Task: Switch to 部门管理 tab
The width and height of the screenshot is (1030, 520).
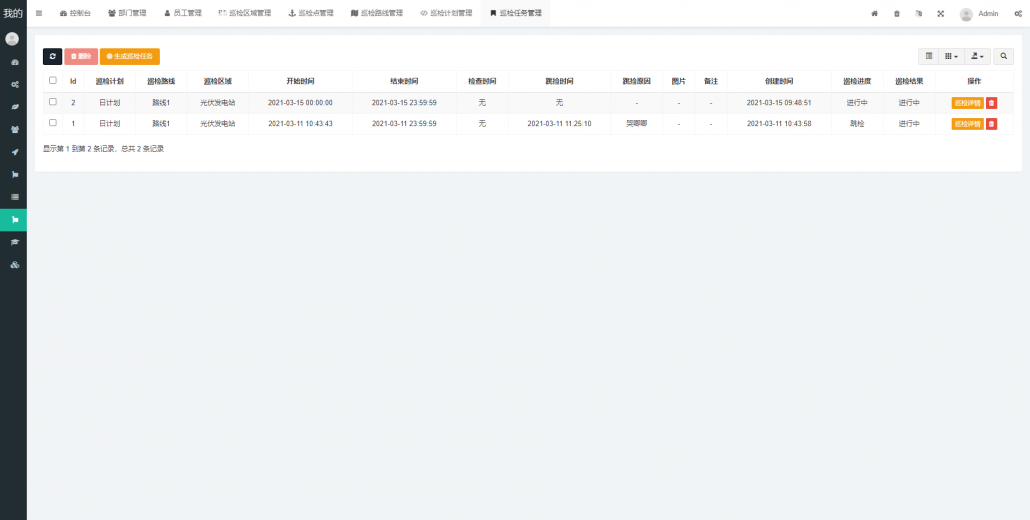Action: click(x=126, y=13)
